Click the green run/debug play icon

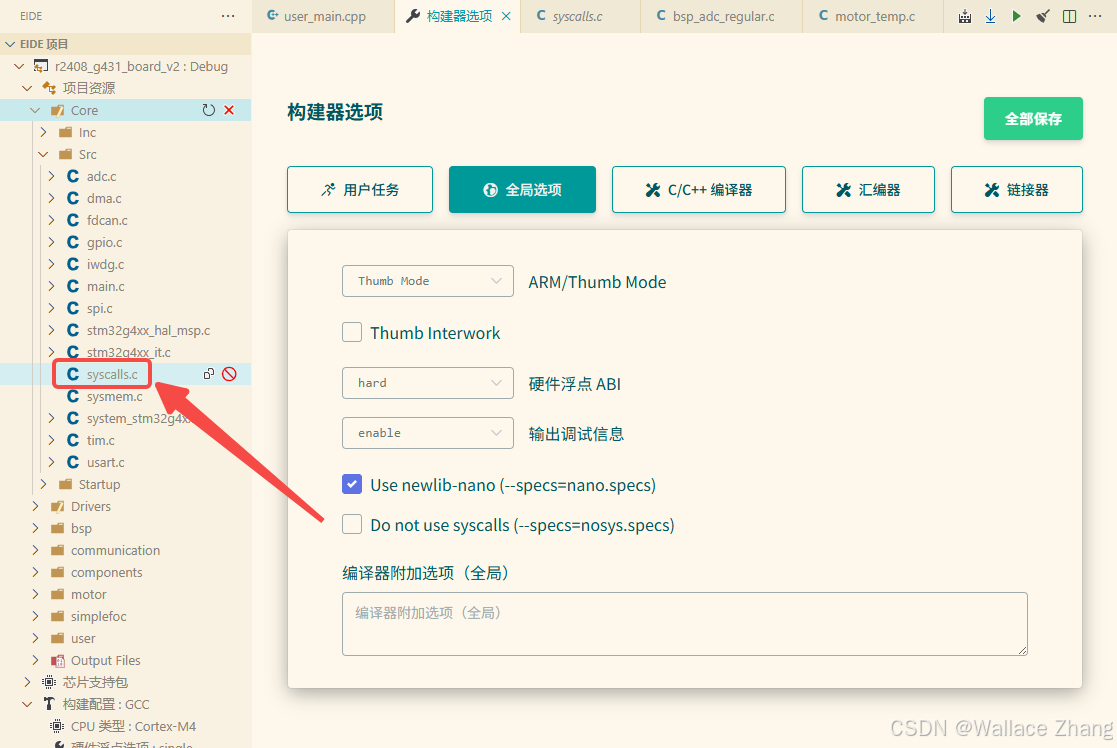[1017, 16]
